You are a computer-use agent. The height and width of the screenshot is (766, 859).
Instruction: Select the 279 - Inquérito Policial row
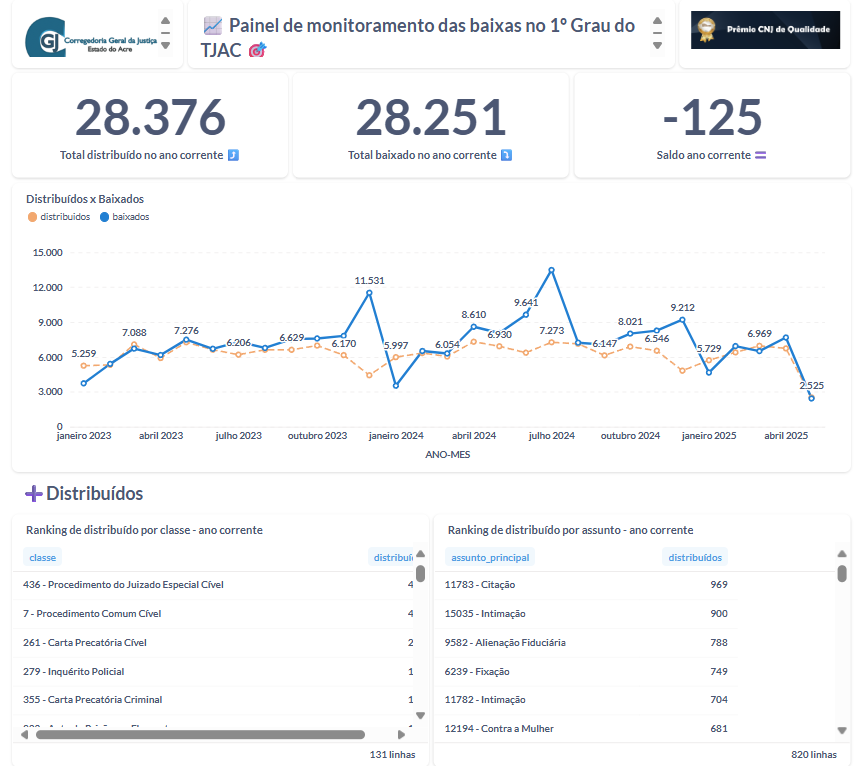click(x=73, y=671)
